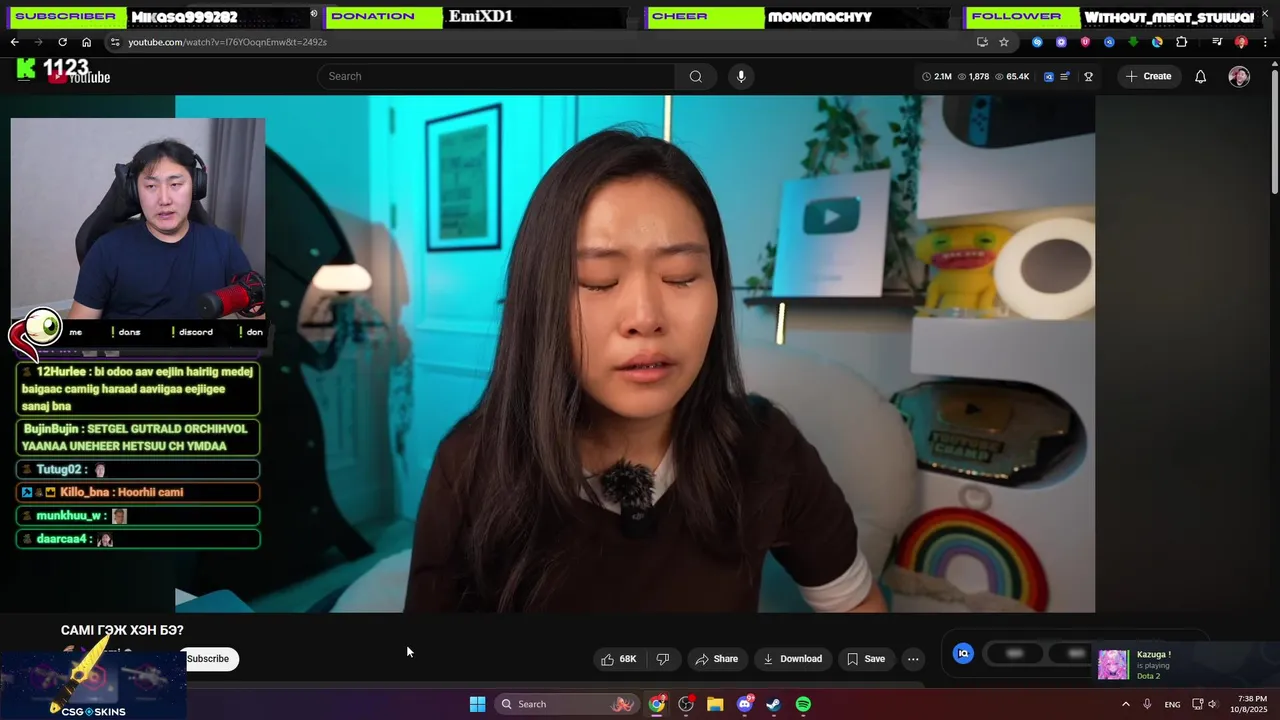This screenshot has height=720, width=1280.
Task: Go back with the browser back arrow
Action: [x=14, y=42]
